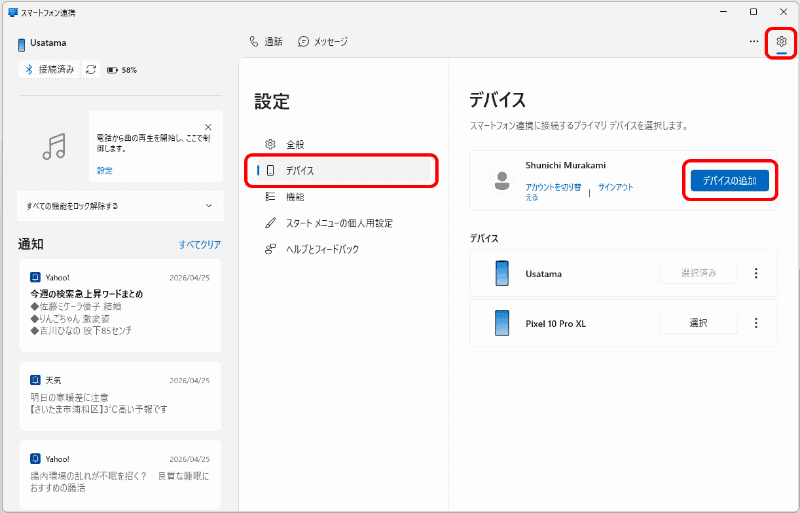Click すべてクリア to clear notifications

(199, 245)
